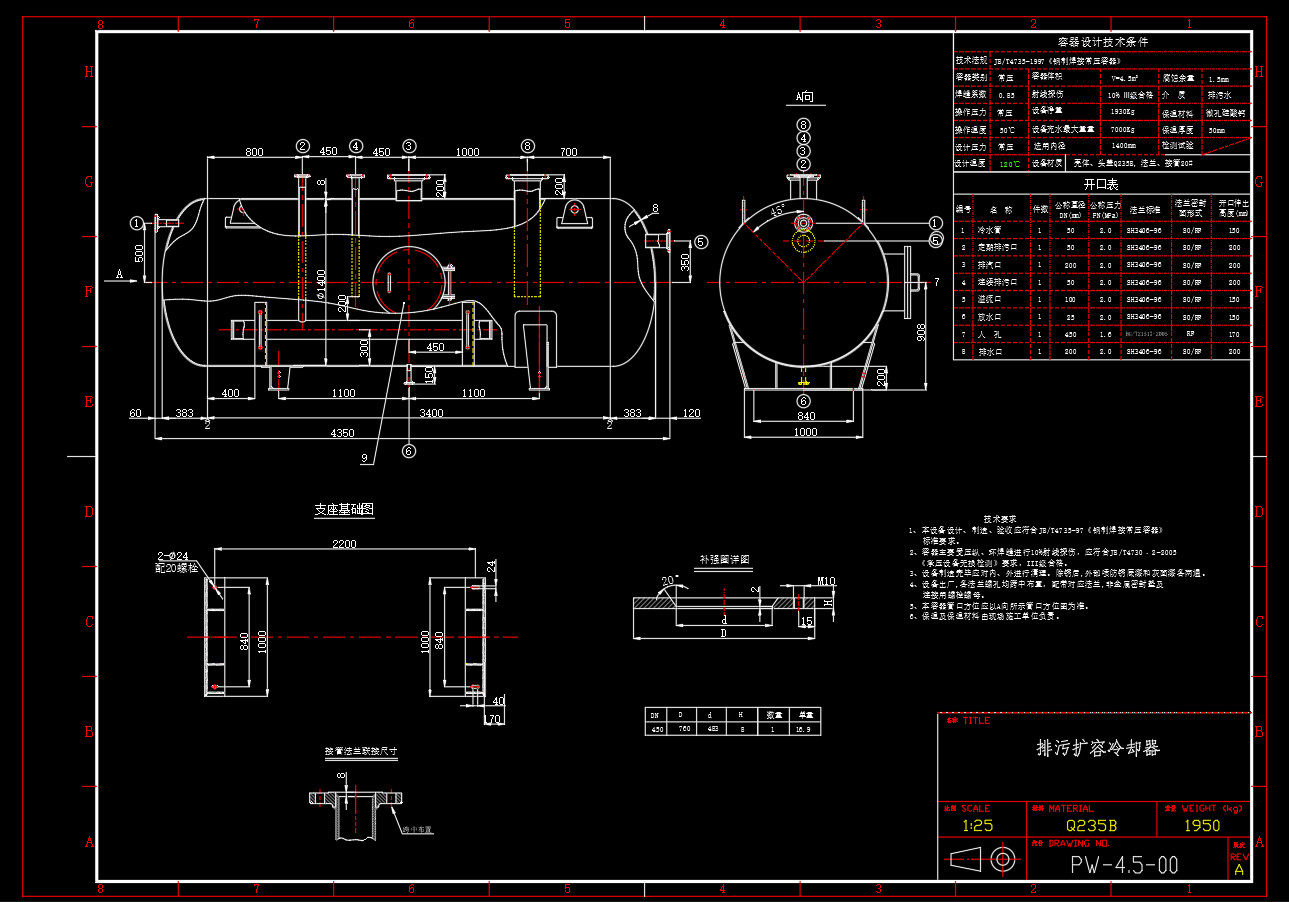Viewport: 1289px width, 902px height.
Task: Select the 350 dimension at right nozzle
Action: [x=685, y=262]
